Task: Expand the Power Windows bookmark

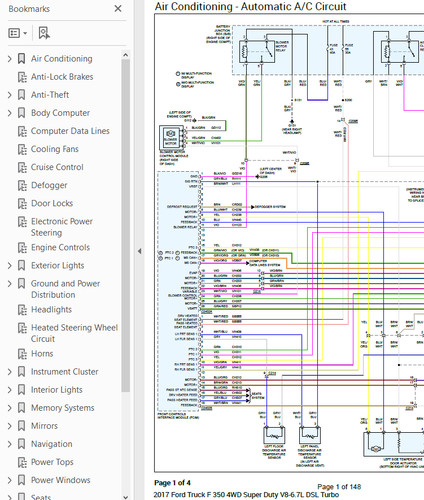Action: [x=10, y=480]
